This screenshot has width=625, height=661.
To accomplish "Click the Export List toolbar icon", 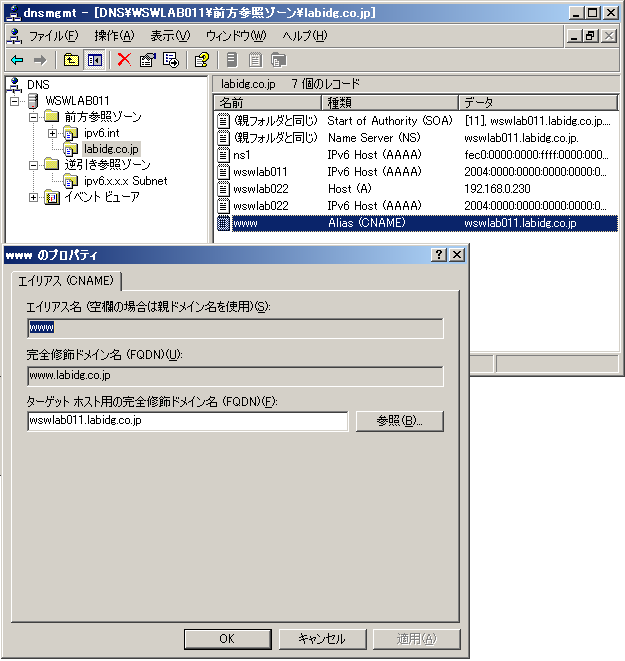I will pyautogui.click(x=170, y=60).
